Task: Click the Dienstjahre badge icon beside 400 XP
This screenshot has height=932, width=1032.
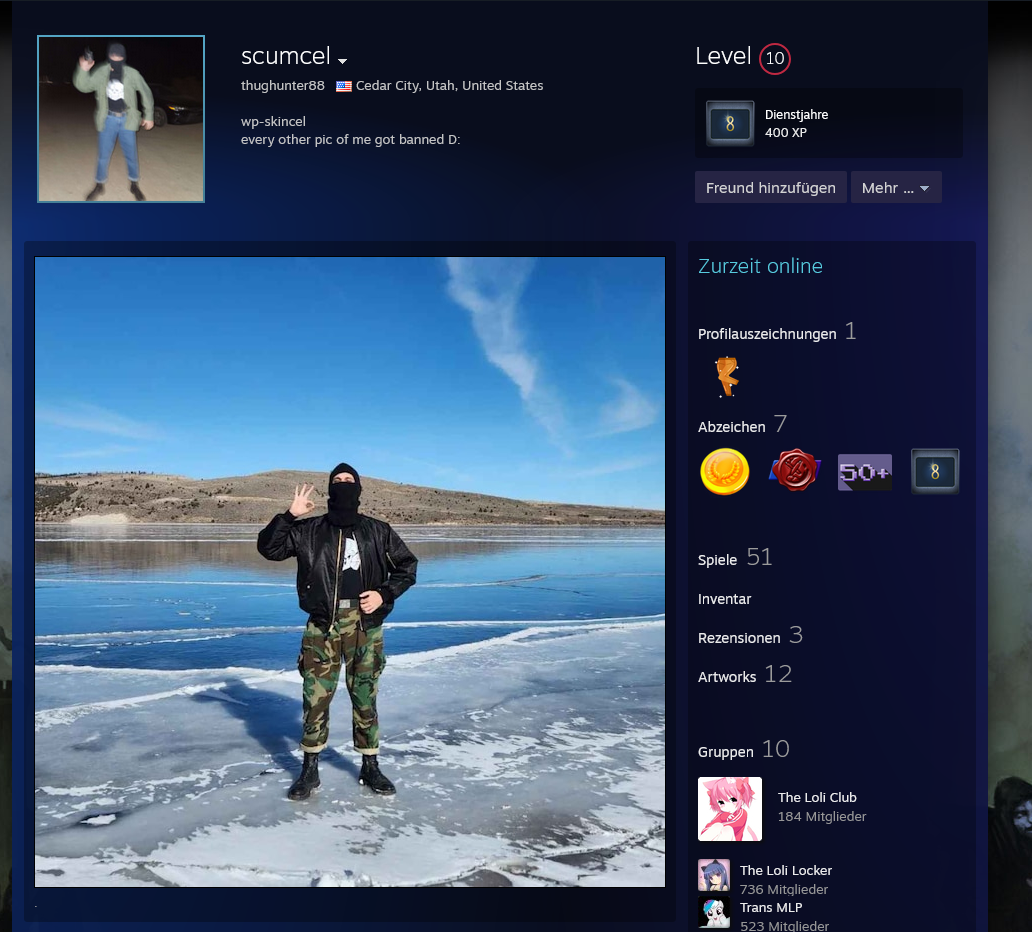Action: 730,123
